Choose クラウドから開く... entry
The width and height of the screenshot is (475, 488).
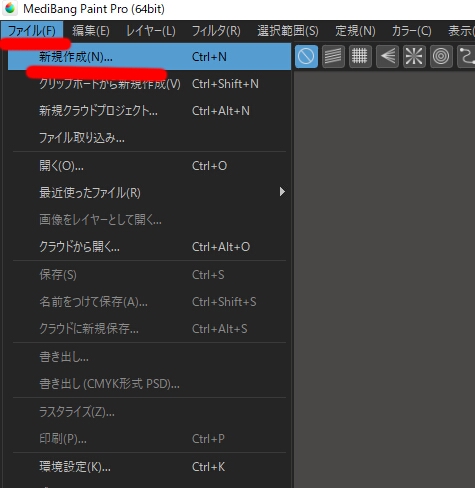(149, 247)
